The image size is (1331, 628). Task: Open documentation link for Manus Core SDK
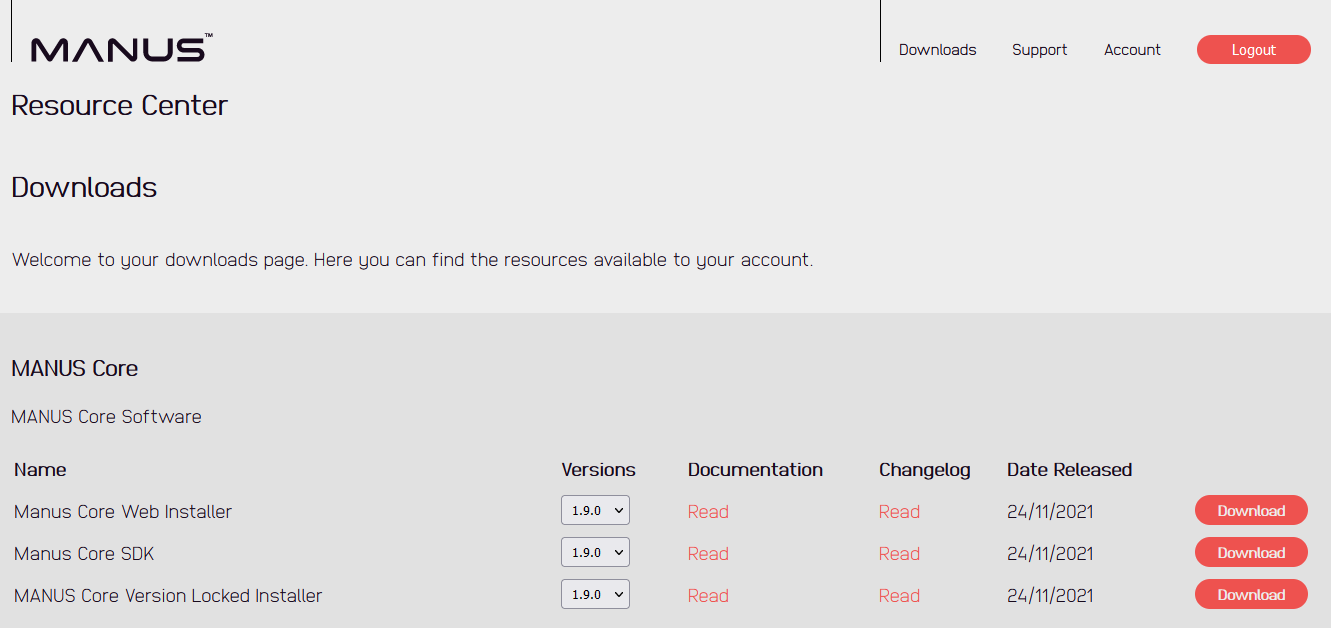(x=708, y=554)
